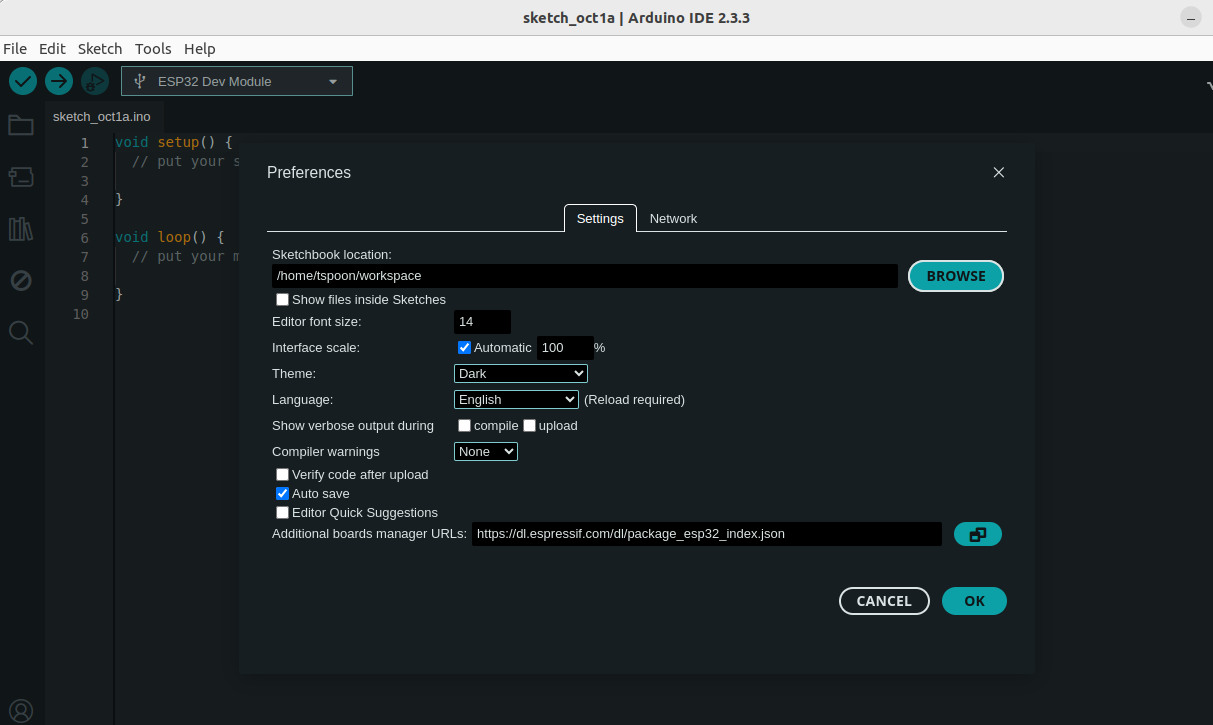Viewport: 1213px width, 725px height.
Task: Click the user account icon in the sidebar
Action: point(21,711)
